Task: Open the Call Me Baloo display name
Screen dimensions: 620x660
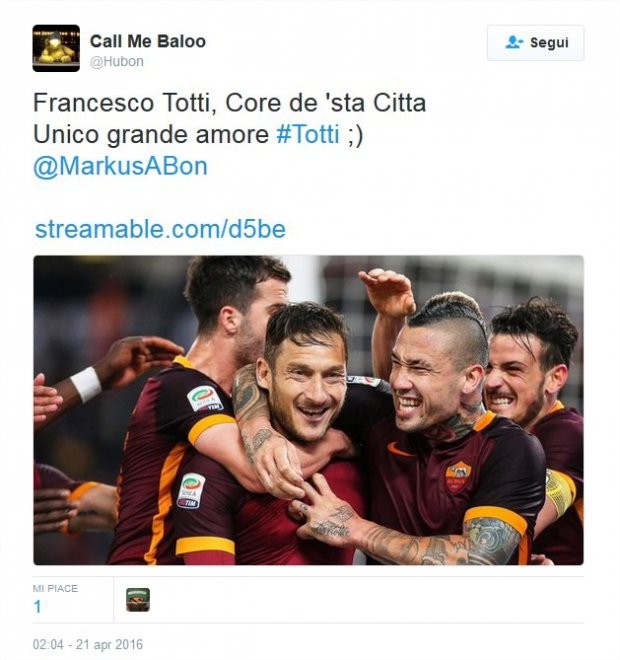Action: click(148, 41)
